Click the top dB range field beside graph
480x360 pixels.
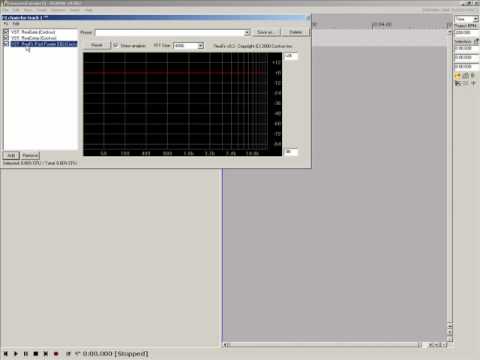(x=291, y=56)
